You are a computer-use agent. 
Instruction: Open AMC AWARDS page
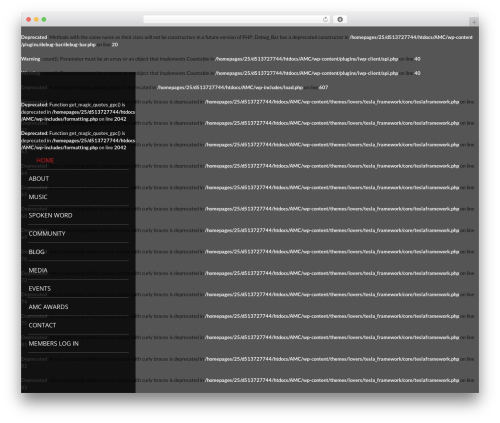point(48,307)
